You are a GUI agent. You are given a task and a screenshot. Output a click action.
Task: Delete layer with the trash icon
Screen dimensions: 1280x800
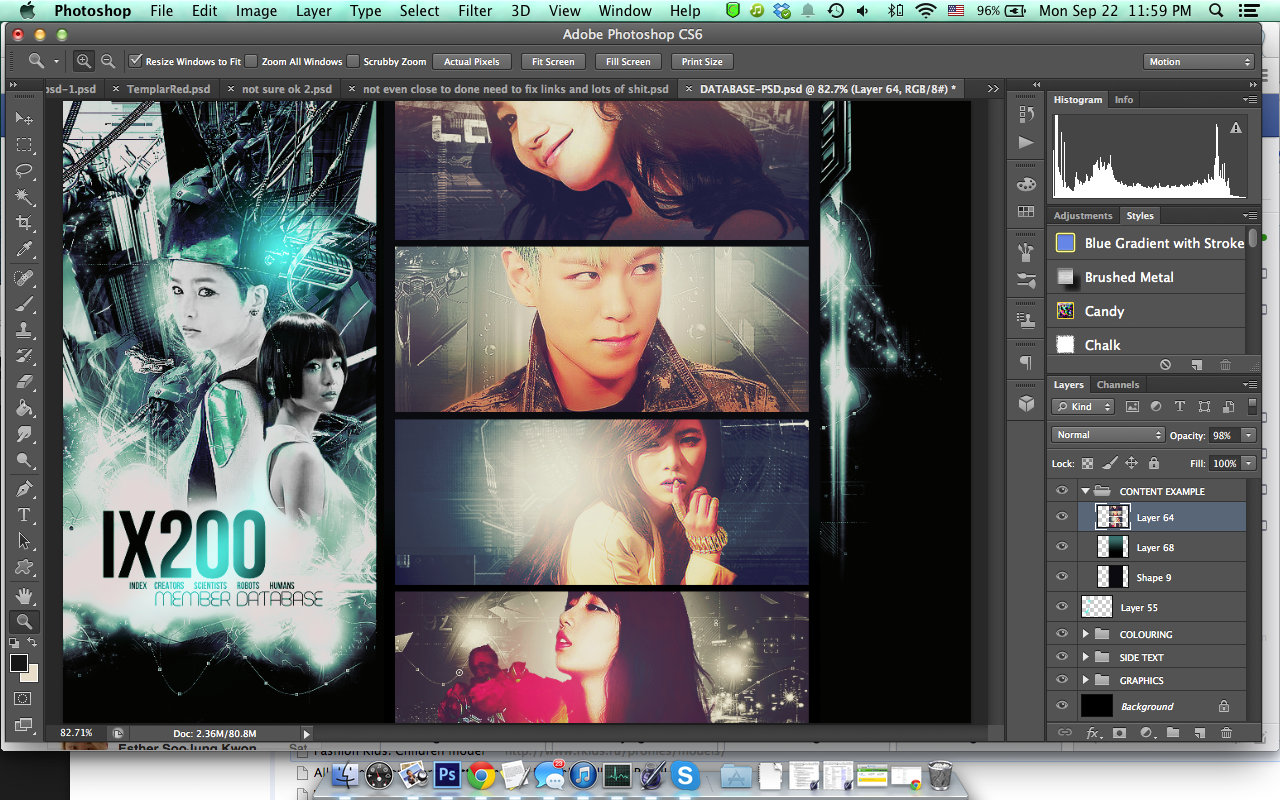coord(1226,733)
